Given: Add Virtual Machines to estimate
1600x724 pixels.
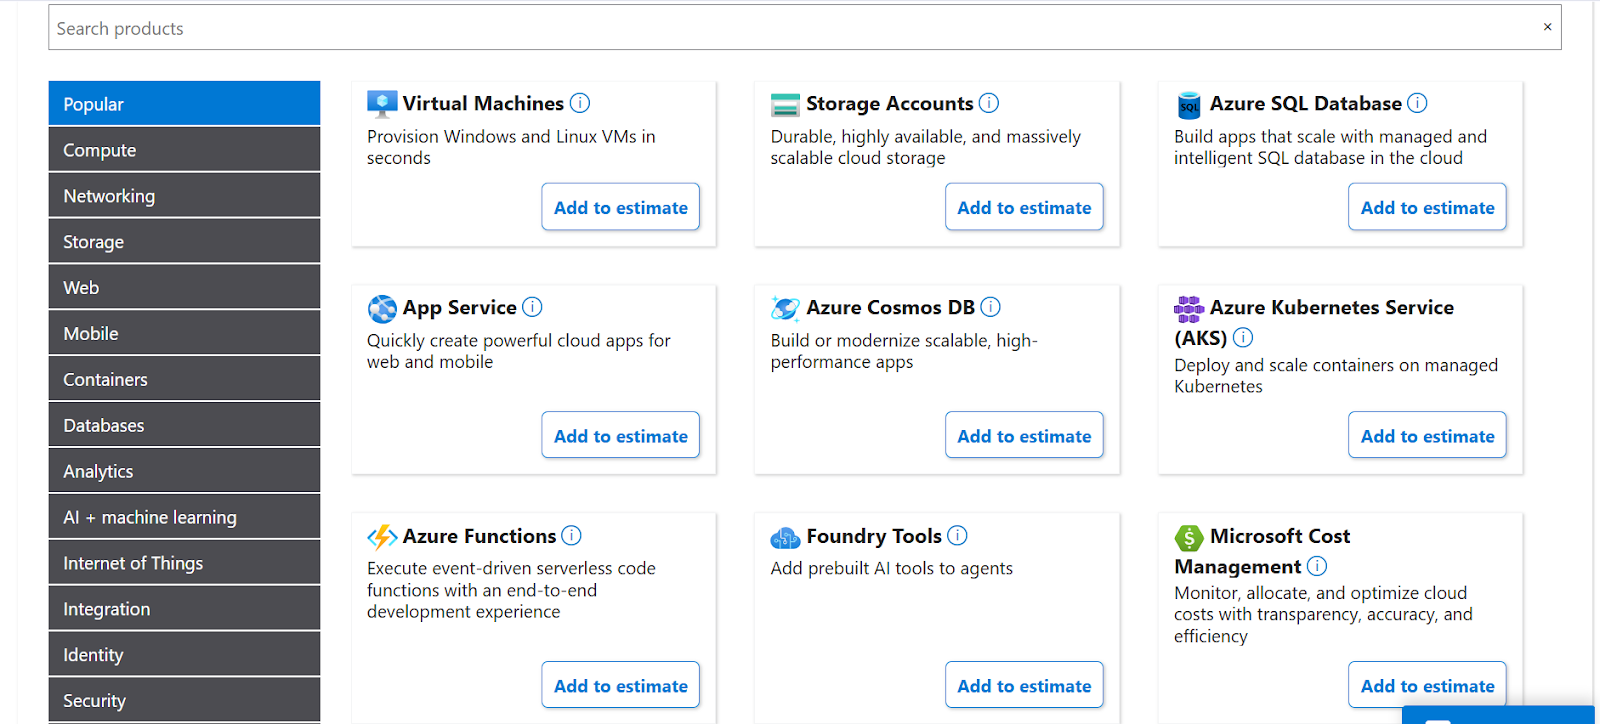Looking at the screenshot, I should pyautogui.click(x=620, y=207).
